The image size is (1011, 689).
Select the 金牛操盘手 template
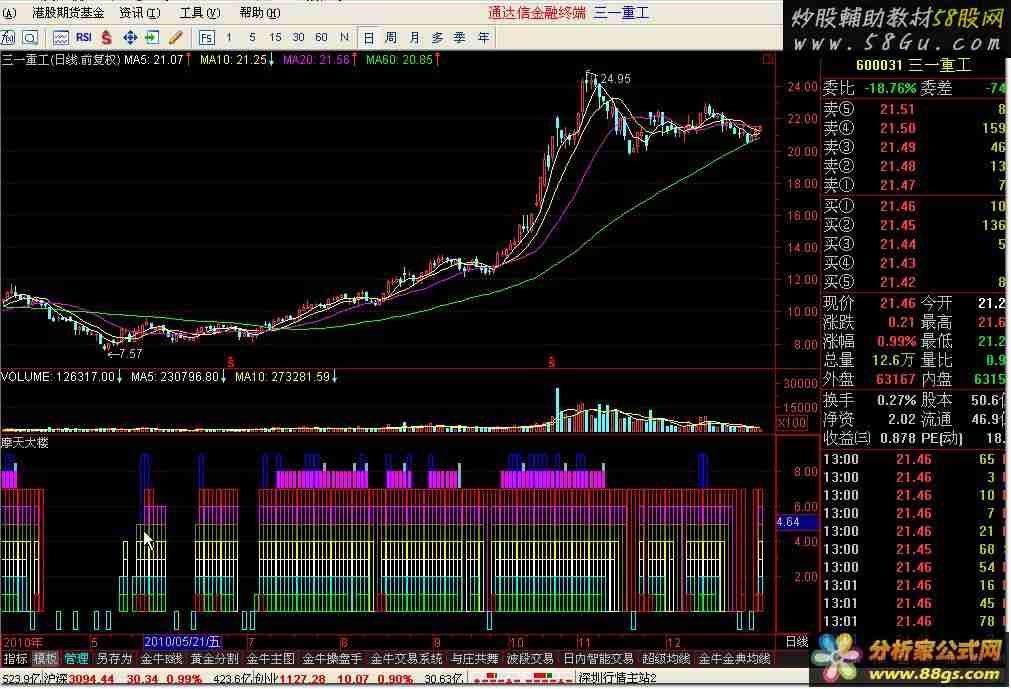[x=333, y=659]
